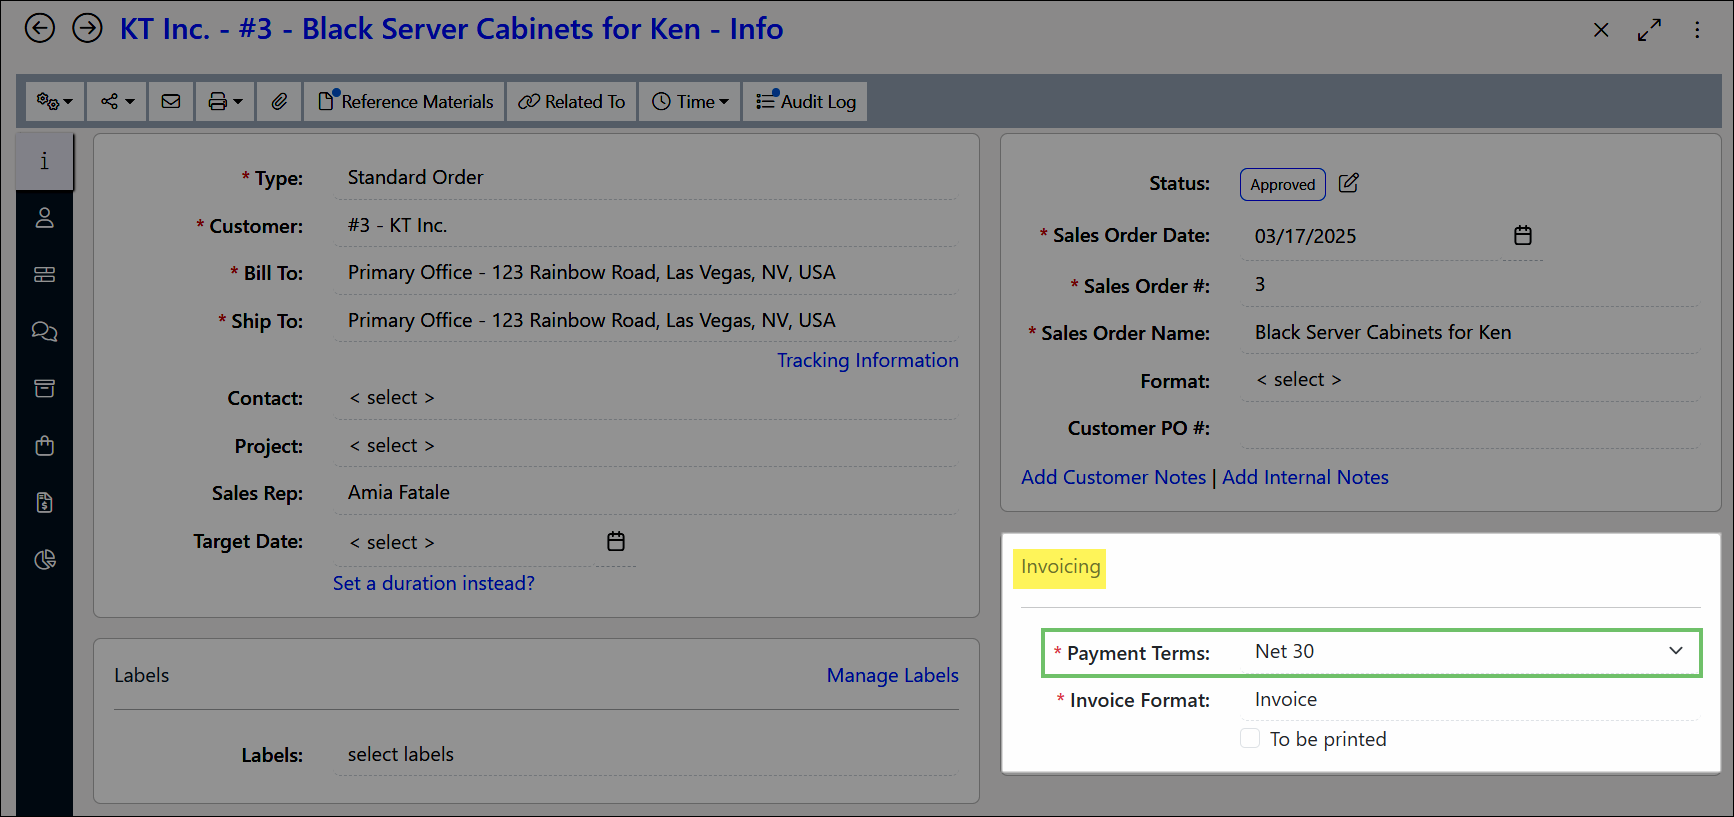Open Tracking Information link
1734x817 pixels.
click(867, 360)
